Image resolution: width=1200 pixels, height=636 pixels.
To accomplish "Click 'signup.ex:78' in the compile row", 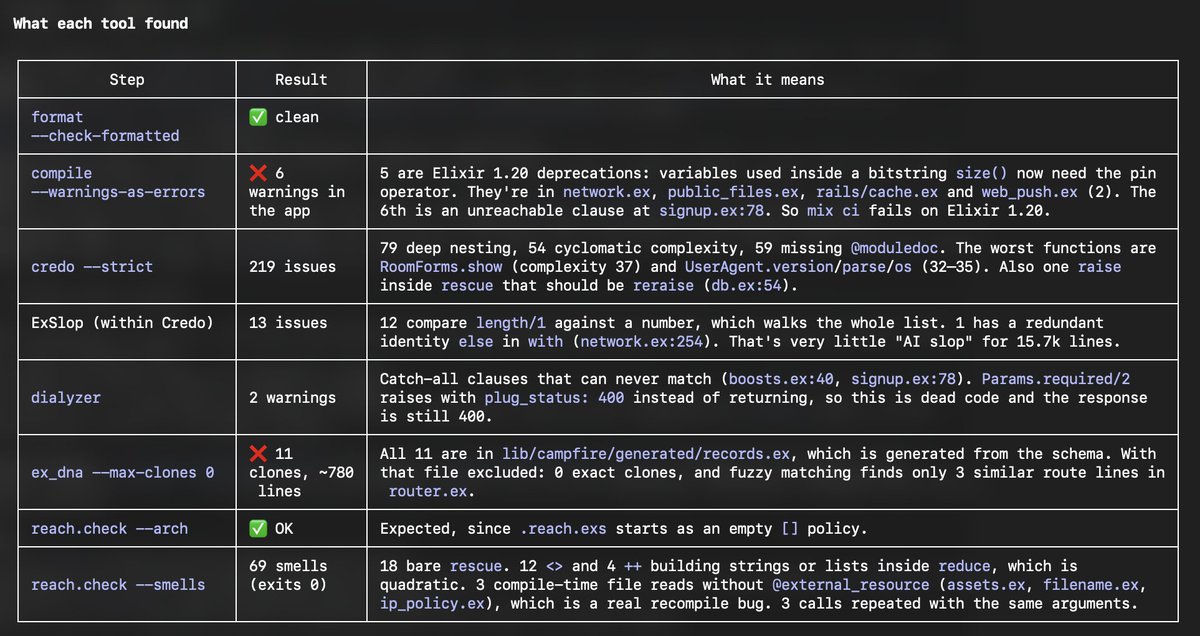I will [711, 210].
